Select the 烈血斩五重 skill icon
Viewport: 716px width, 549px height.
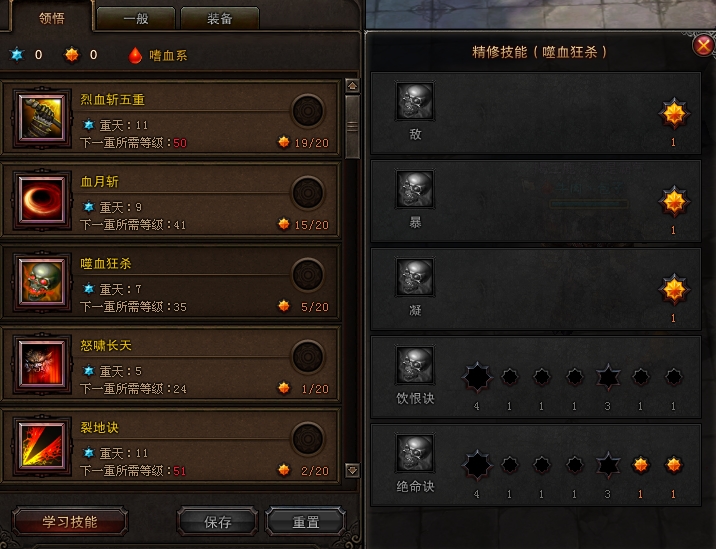42,118
